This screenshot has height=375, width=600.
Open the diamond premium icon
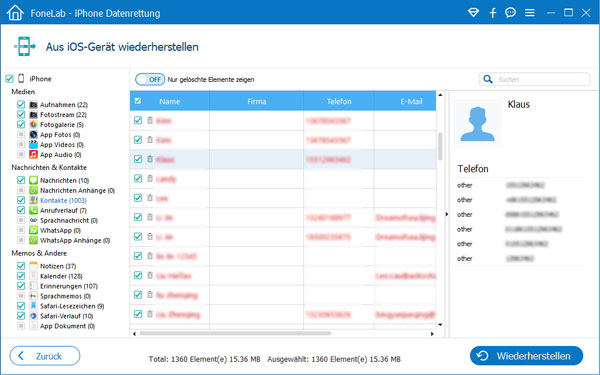point(473,13)
